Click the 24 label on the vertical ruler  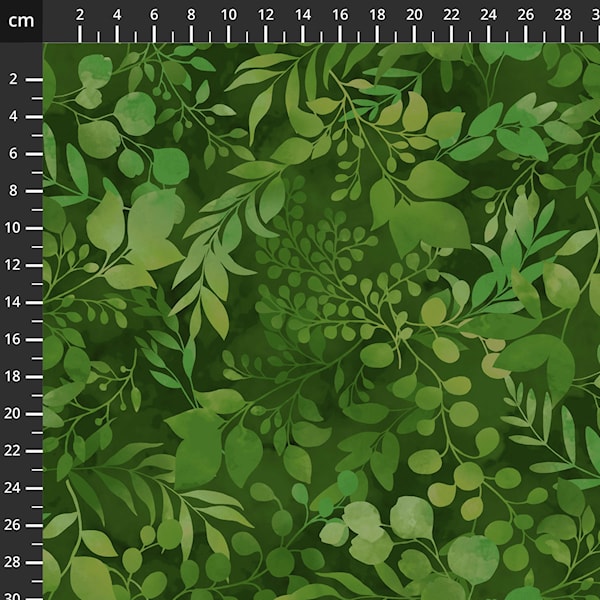[12, 488]
